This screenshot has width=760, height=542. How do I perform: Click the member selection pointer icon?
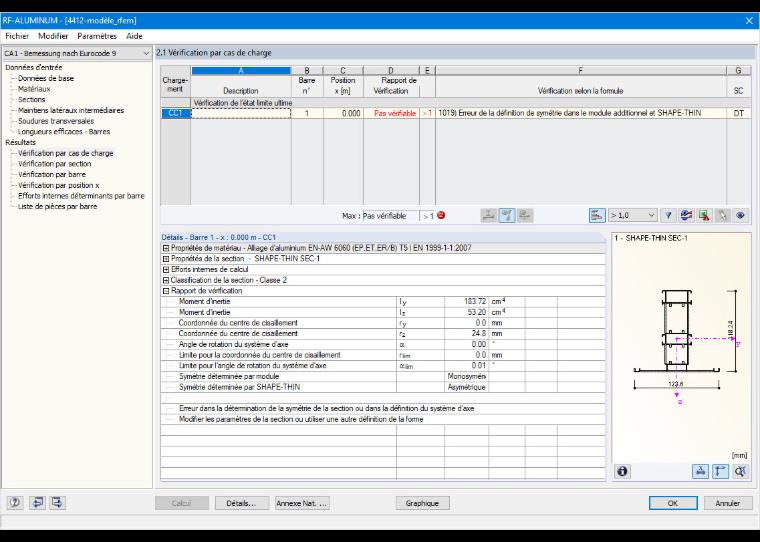coord(722,215)
